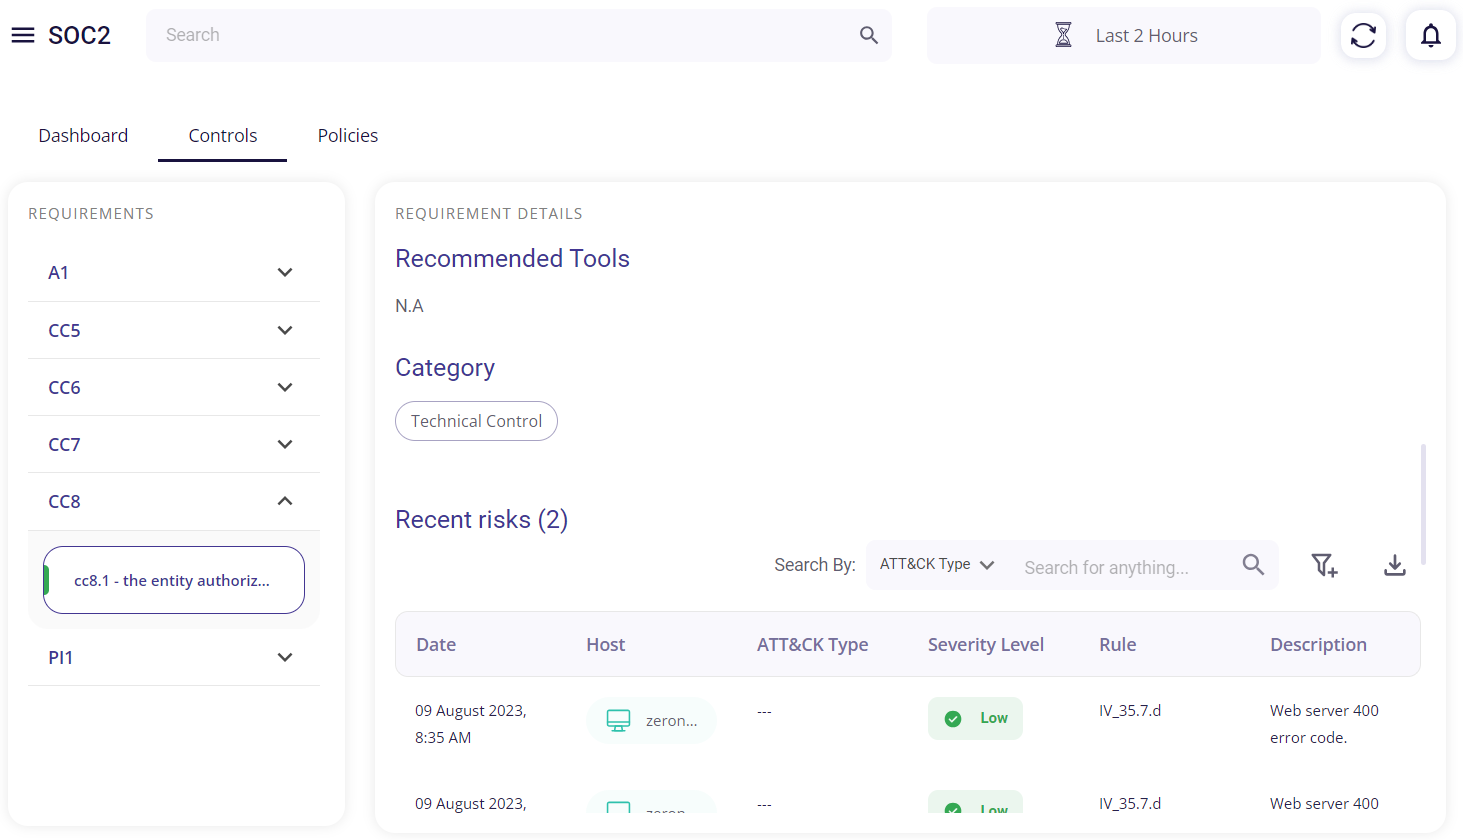Click the N.A recommended tools value
Screen dimensions: 1463x840
click(x=409, y=306)
